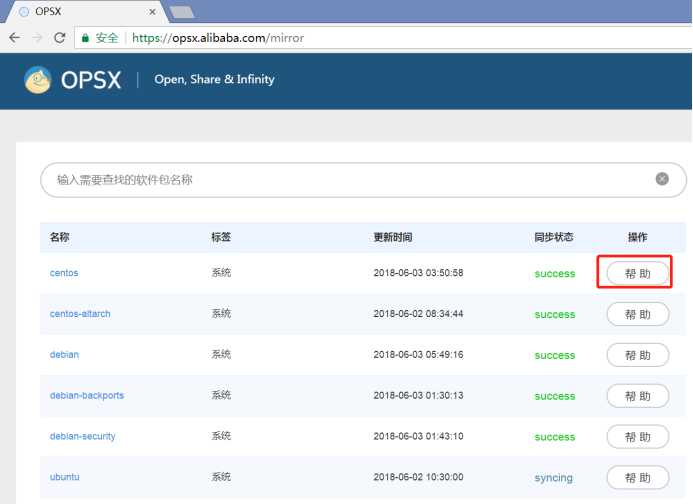Click the 系统 tag in debian-backports row
Image resolution: width=693 pixels, height=504 pixels.
point(221,395)
